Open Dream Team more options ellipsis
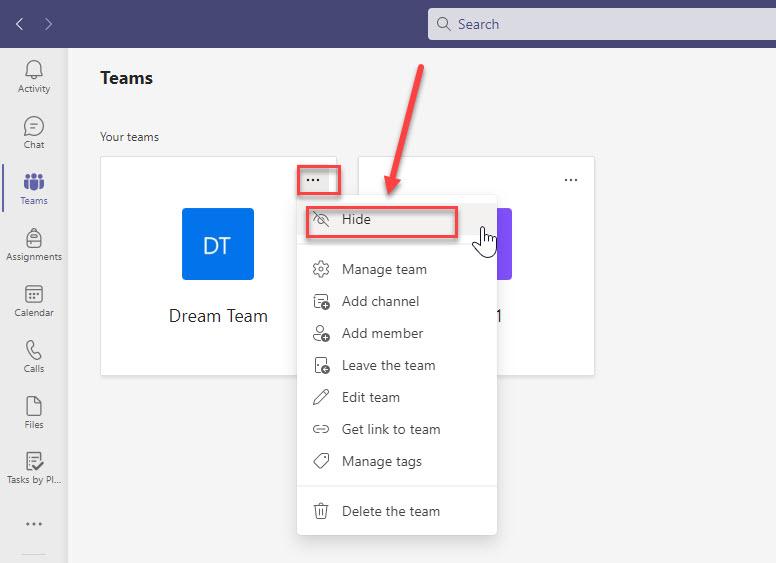The image size is (776, 563). [313, 180]
